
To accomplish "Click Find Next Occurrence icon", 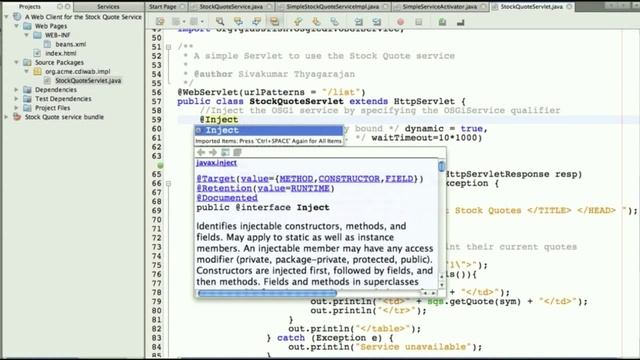I will click(x=256, y=22).
